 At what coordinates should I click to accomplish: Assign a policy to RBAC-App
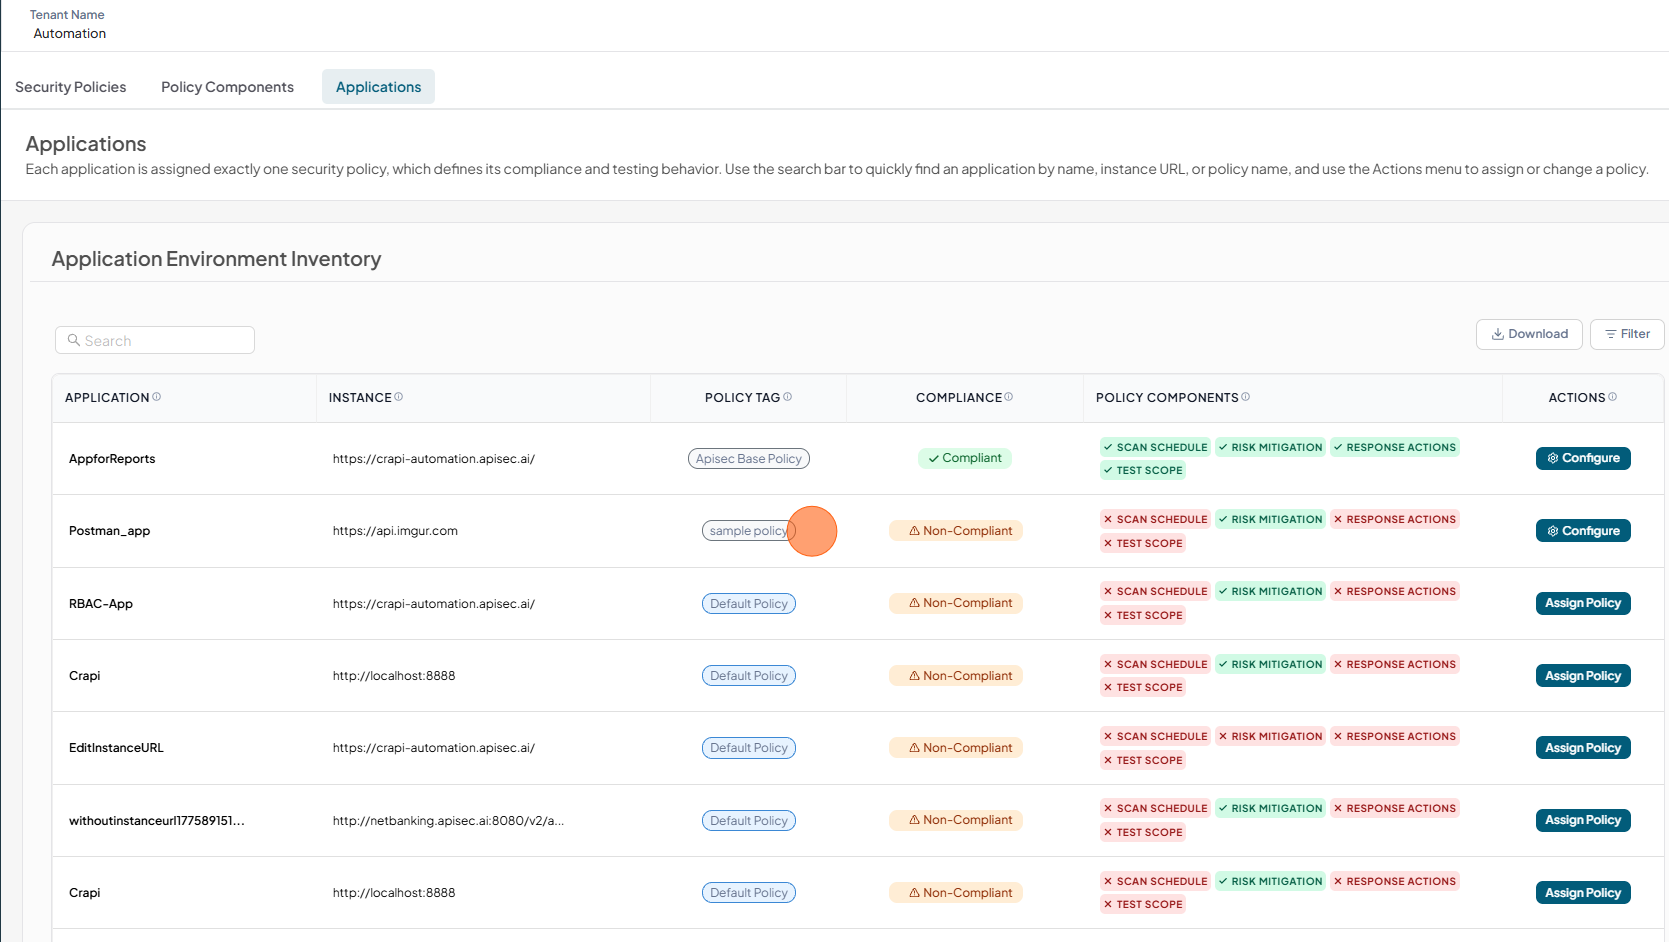[x=1583, y=603]
